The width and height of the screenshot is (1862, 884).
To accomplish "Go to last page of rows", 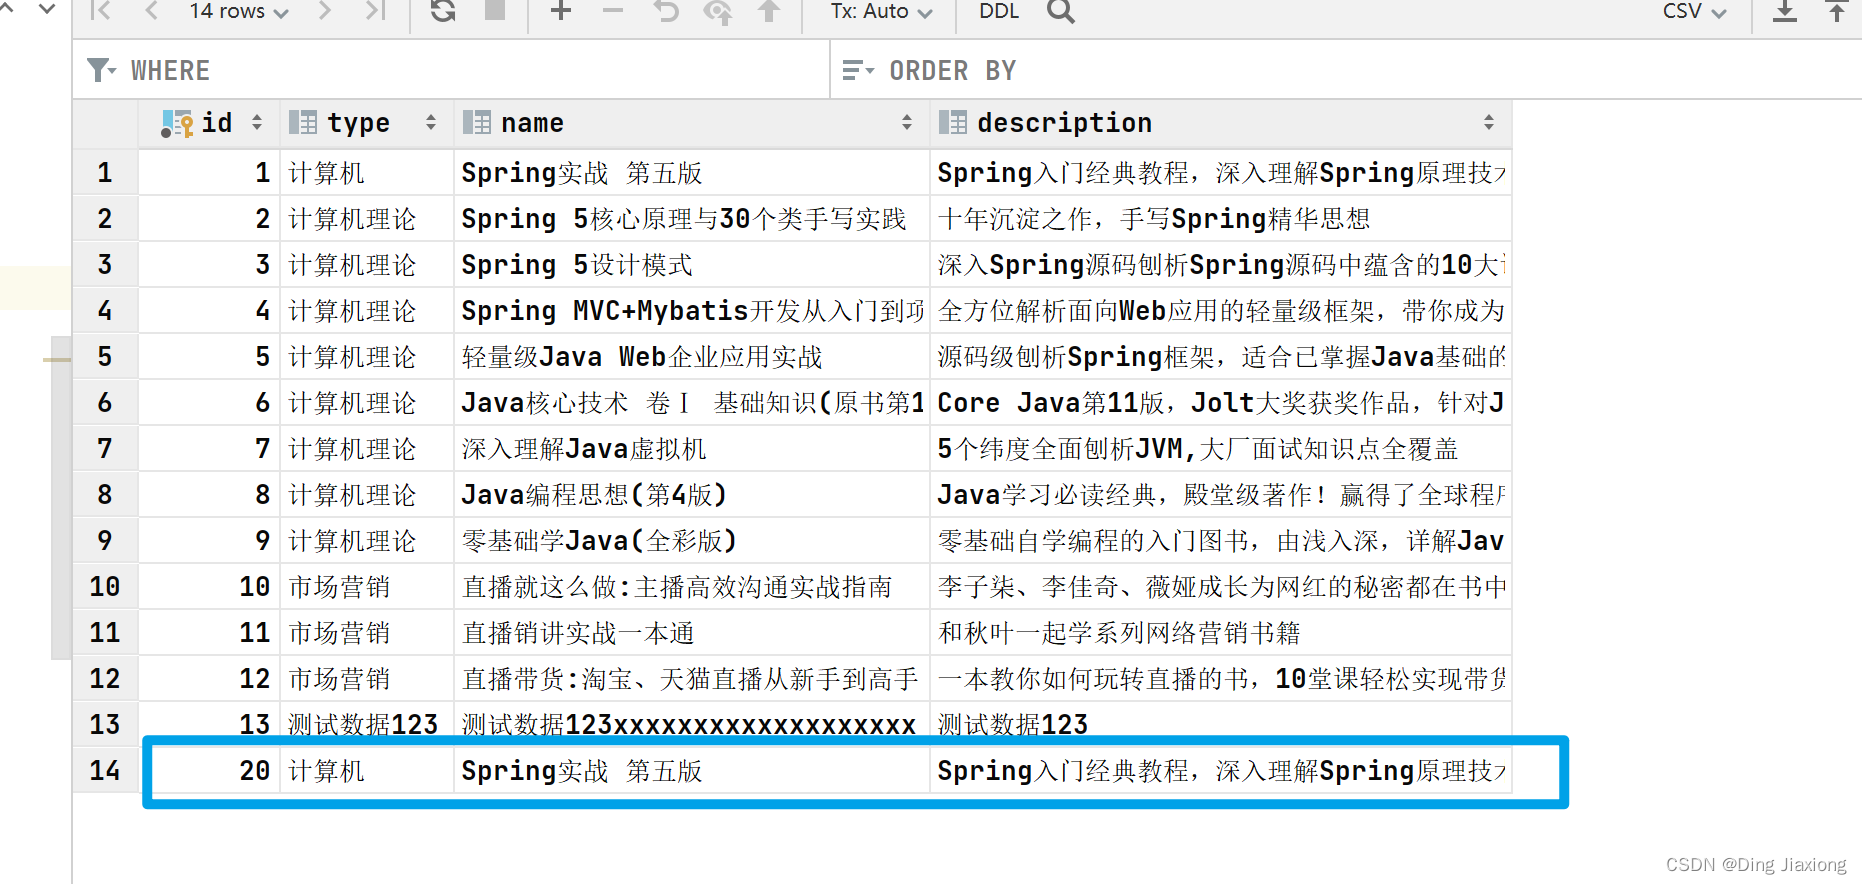I will pos(375,11).
